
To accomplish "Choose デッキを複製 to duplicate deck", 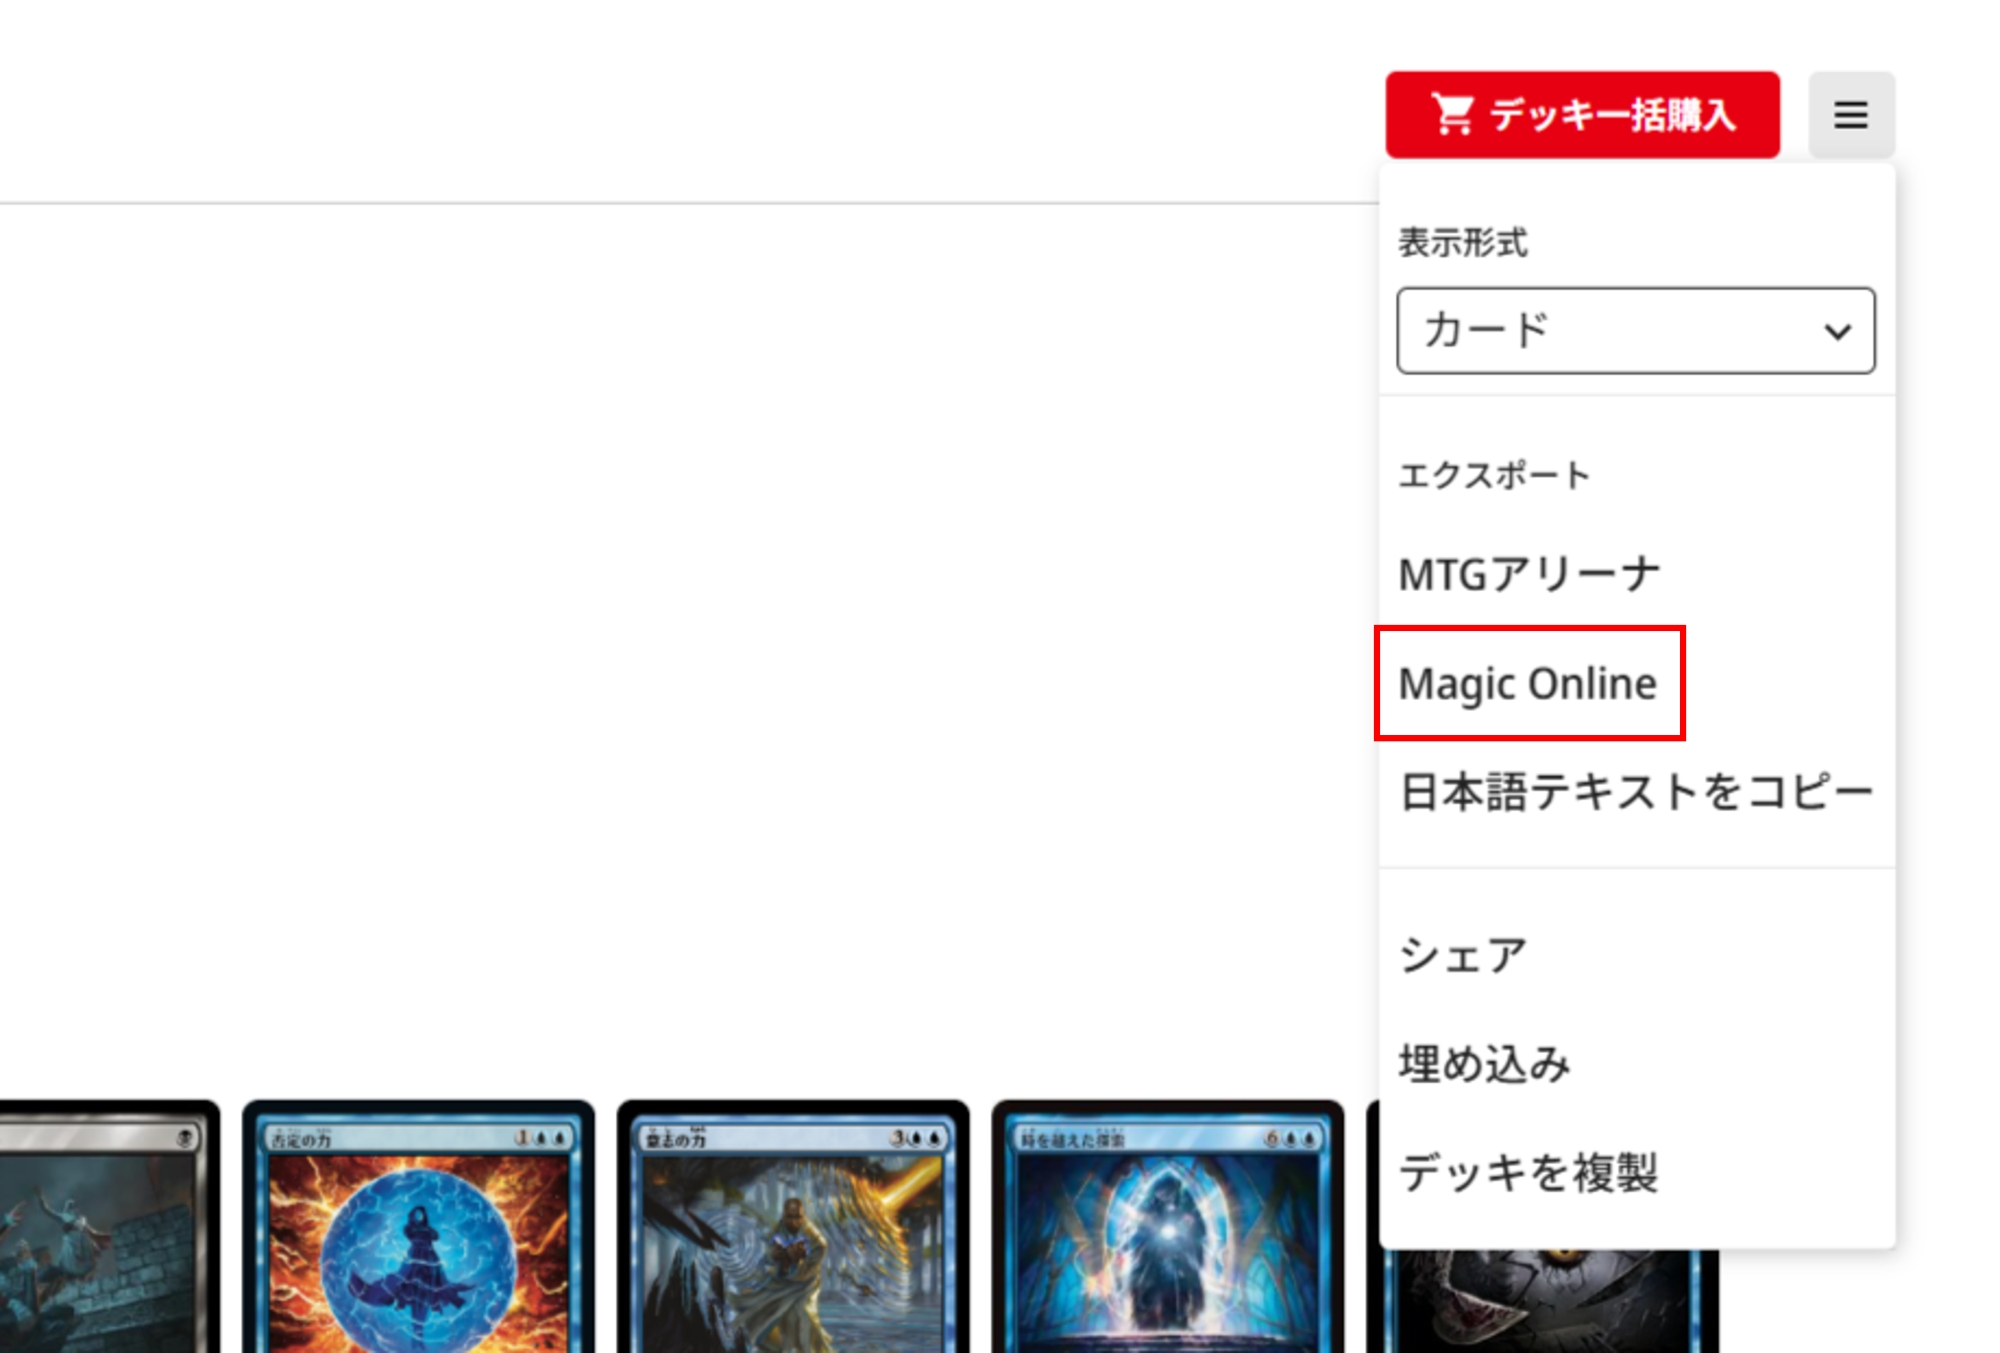I will 1528,1172.
